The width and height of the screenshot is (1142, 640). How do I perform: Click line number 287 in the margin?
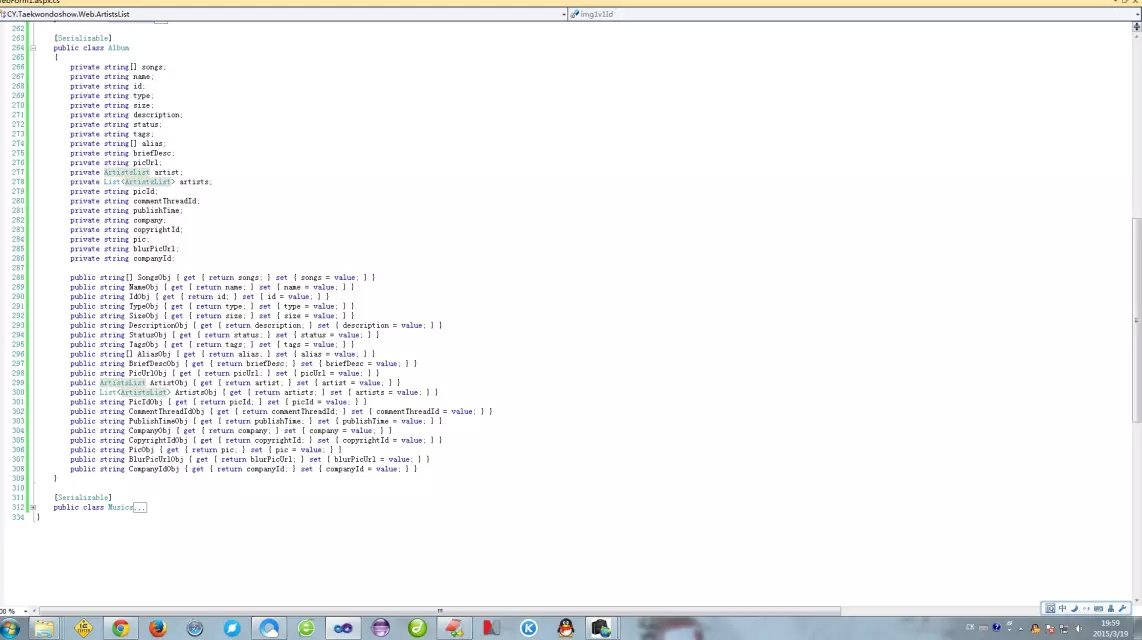click(x=17, y=268)
